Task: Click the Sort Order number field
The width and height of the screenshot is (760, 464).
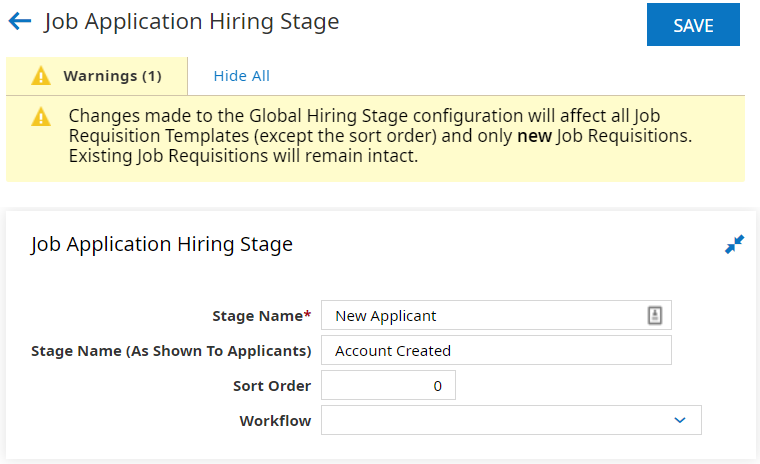Action: (x=388, y=386)
